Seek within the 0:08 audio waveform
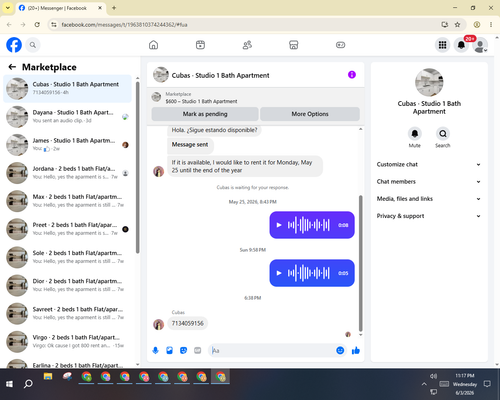 309,225
